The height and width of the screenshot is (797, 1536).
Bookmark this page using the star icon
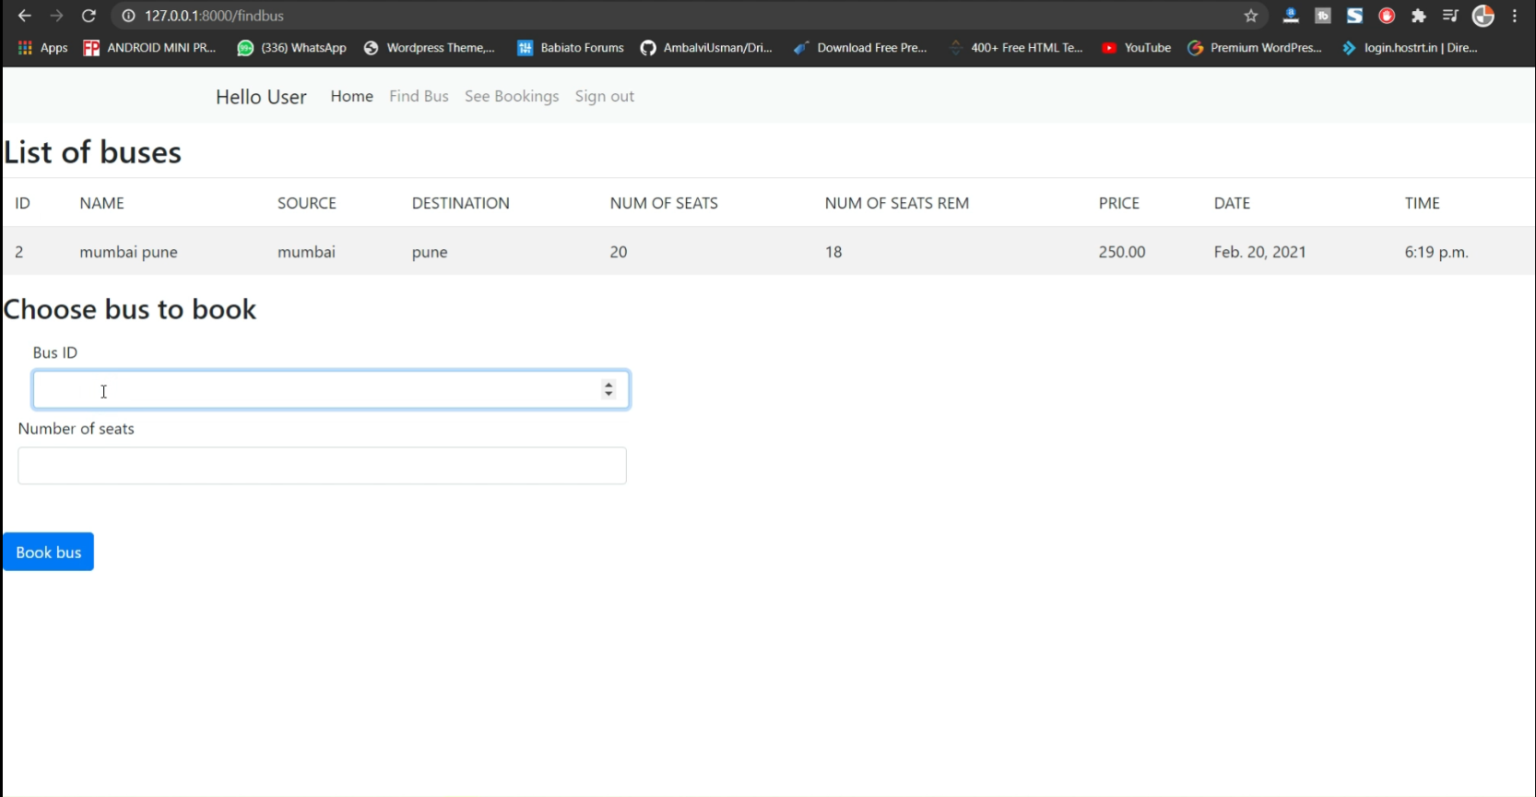[x=1251, y=16]
